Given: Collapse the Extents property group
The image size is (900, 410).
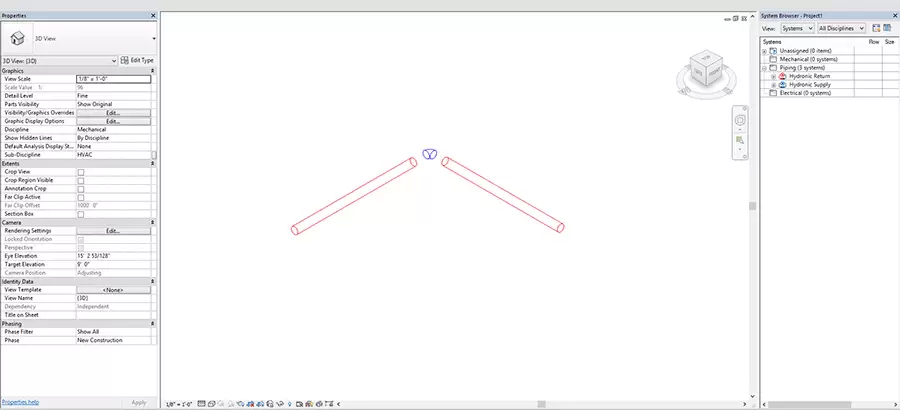Looking at the screenshot, I should [x=153, y=164].
